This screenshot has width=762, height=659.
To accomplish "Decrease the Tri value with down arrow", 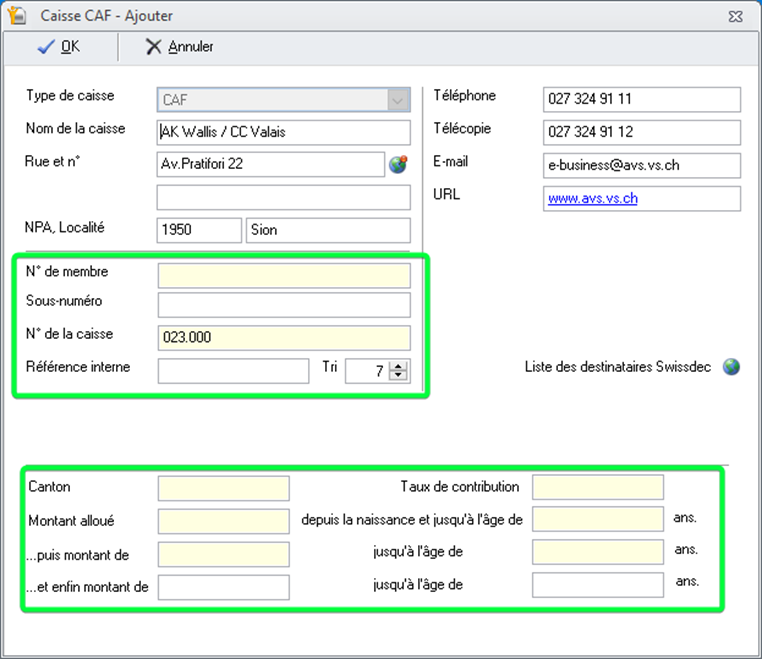I will tap(400, 377).
